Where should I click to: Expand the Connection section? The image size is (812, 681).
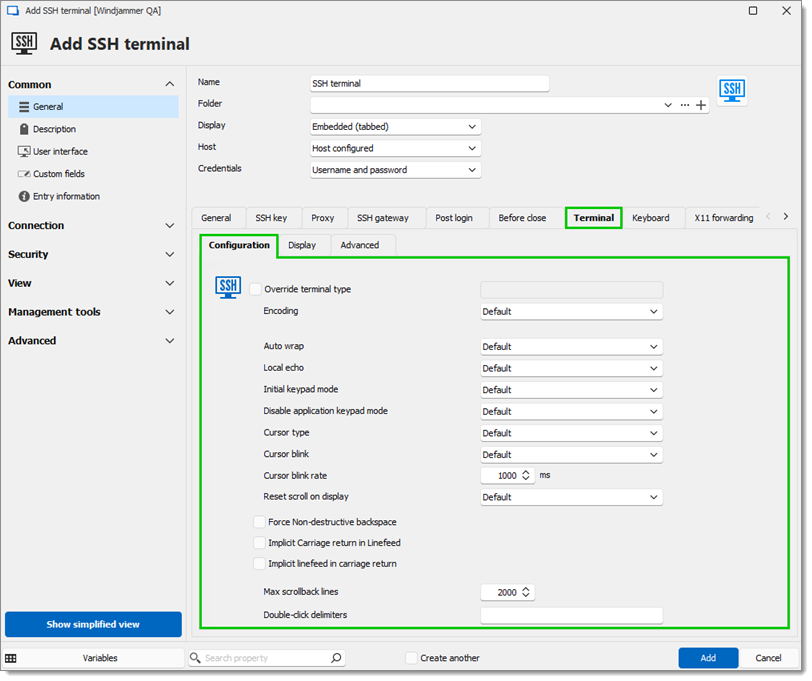click(x=92, y=227)
